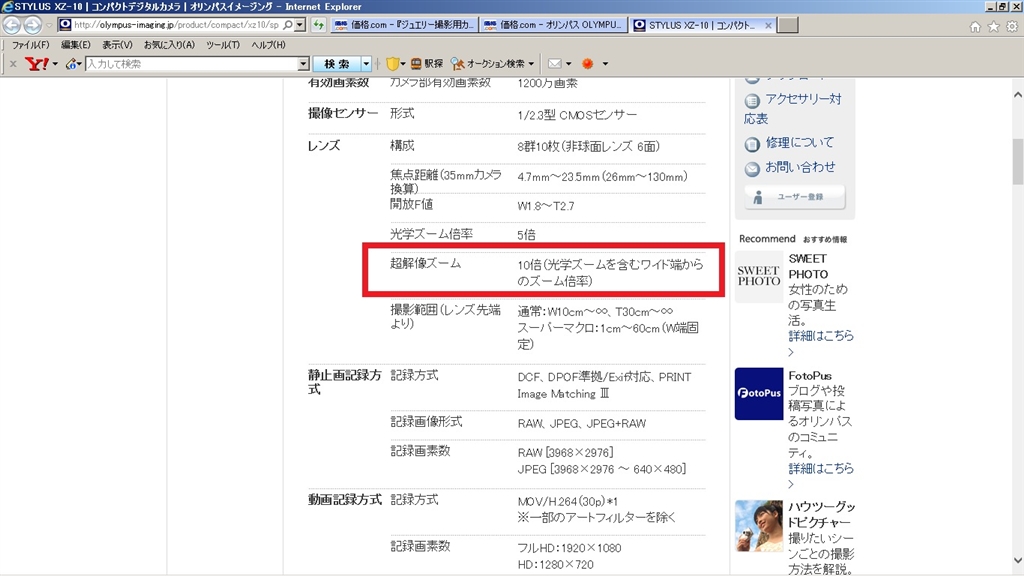The width and height of the screenshot is (1024, 576).
Task: Click the icon beside アクセサリー対応表
Action: (x=752, y=101)
